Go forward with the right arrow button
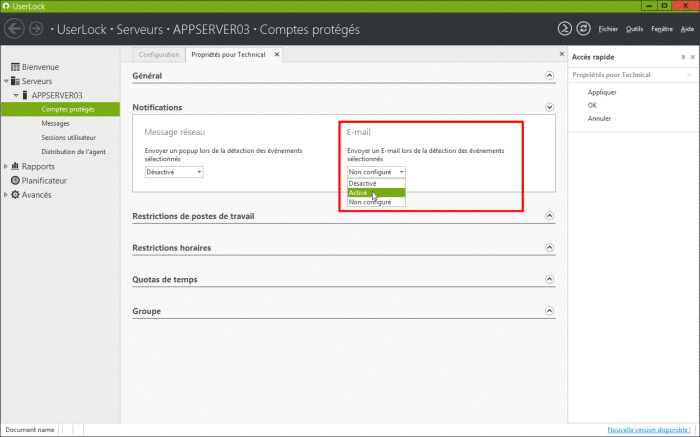 tap(36, 29)
